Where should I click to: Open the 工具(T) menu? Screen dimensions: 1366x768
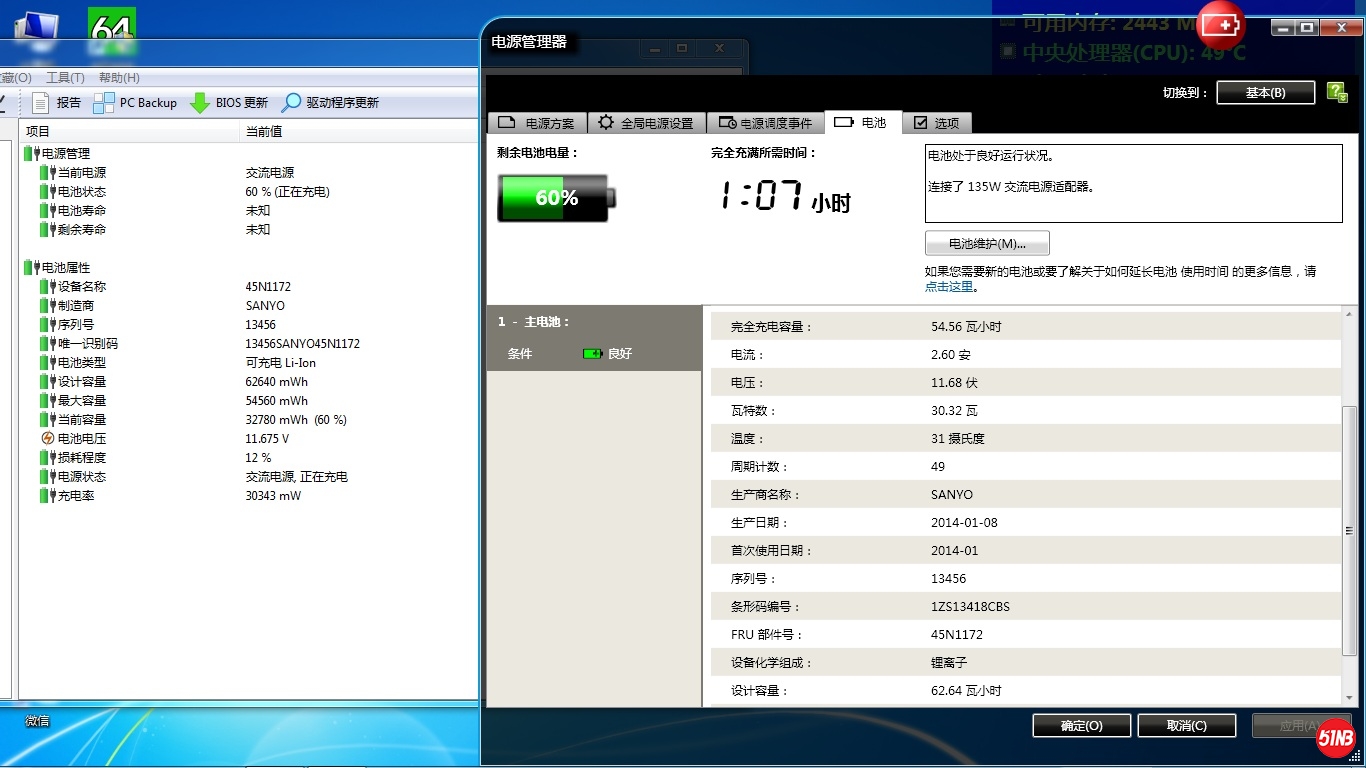pyautogui.click(x=65, y=77)
